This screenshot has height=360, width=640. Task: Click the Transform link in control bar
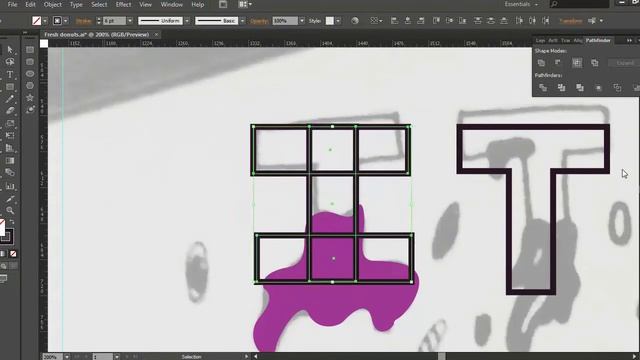tap(571, 21)
